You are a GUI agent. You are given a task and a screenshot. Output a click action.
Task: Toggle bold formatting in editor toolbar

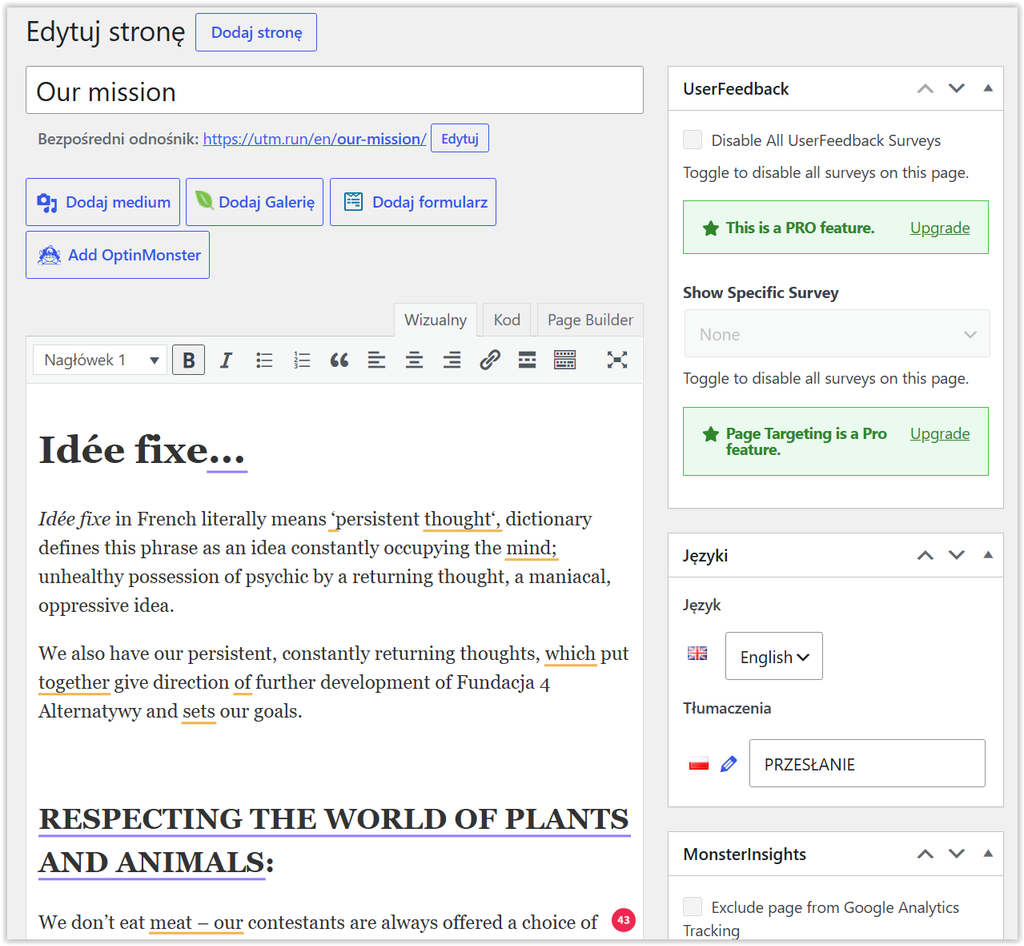188,360
